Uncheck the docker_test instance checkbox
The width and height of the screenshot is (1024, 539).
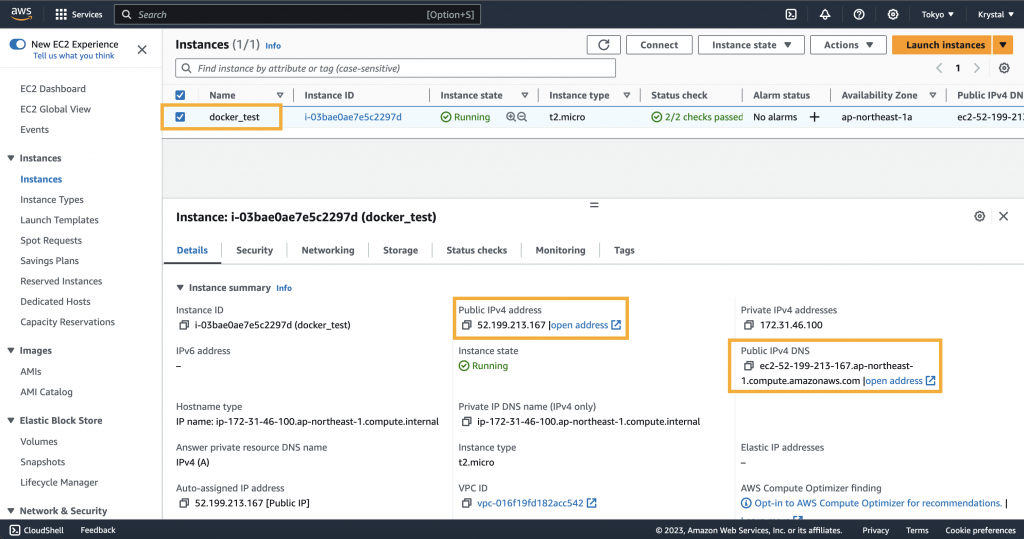pyautogui.click(x=180, y=117)
